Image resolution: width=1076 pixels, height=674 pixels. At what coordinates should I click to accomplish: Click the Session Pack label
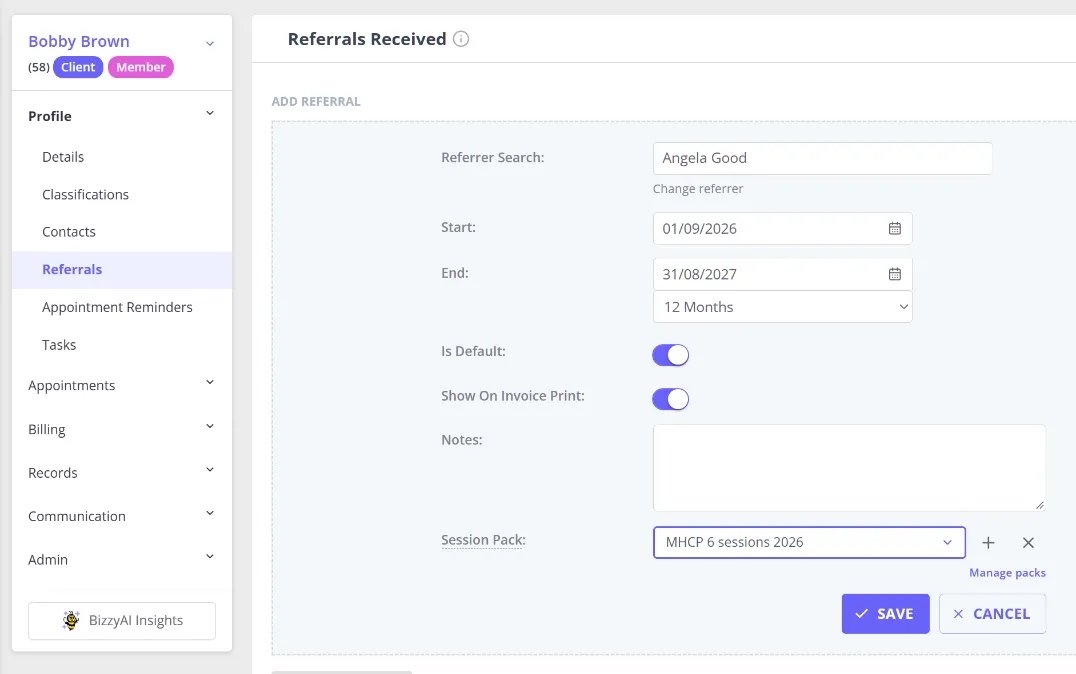tap(483, 540)
